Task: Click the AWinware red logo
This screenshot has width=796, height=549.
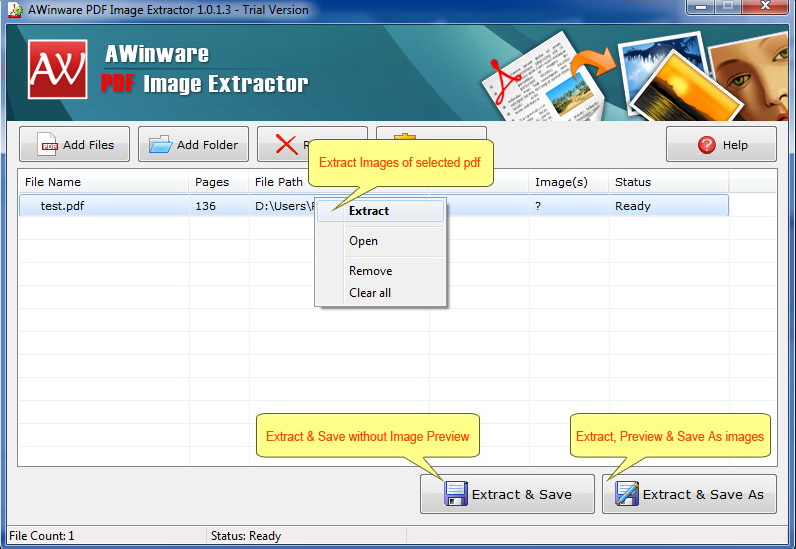Action: tap(57, 69)
